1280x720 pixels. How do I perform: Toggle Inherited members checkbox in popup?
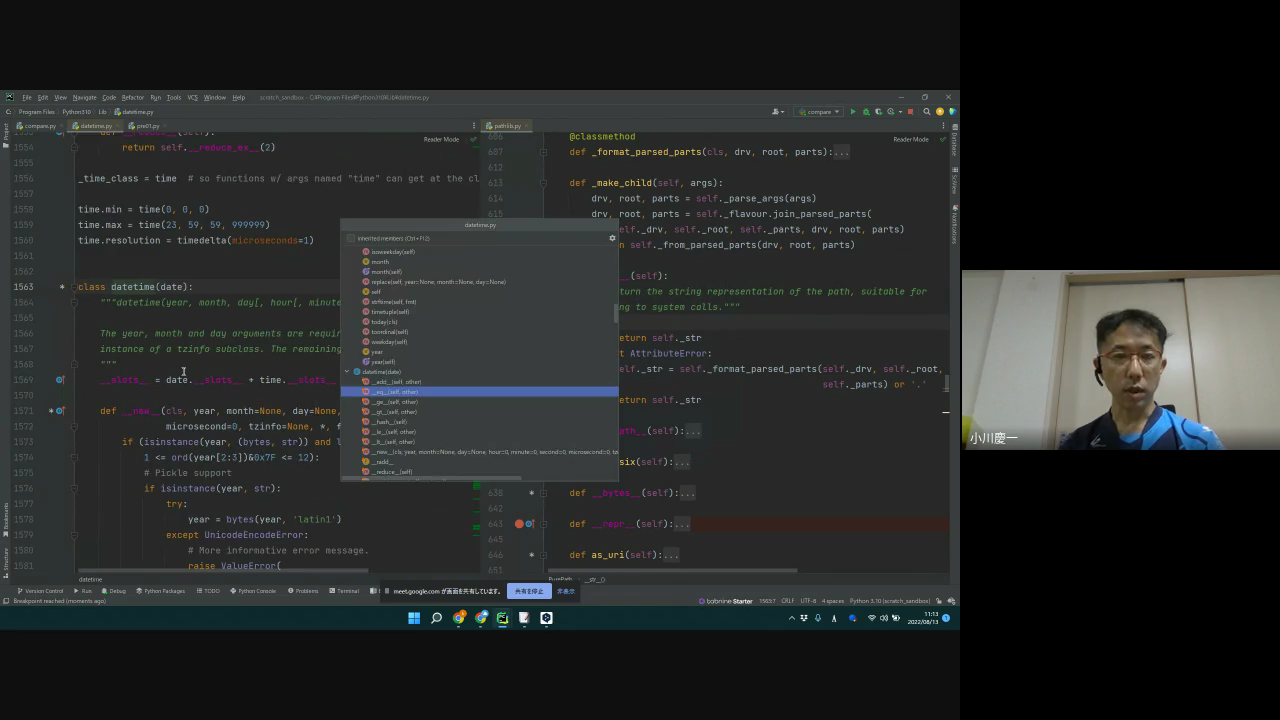tap(351, 239)
